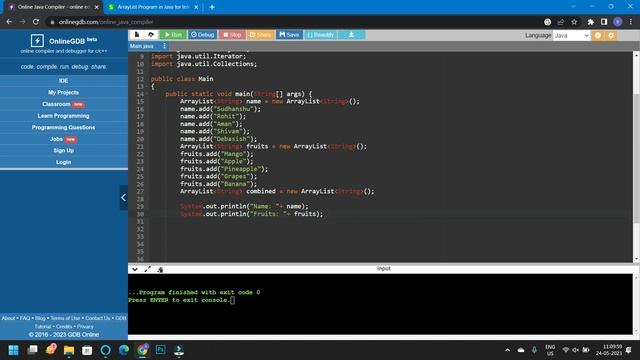Click the share page icon in address bar
640x360 pixels.
click(x=561, y=22)
